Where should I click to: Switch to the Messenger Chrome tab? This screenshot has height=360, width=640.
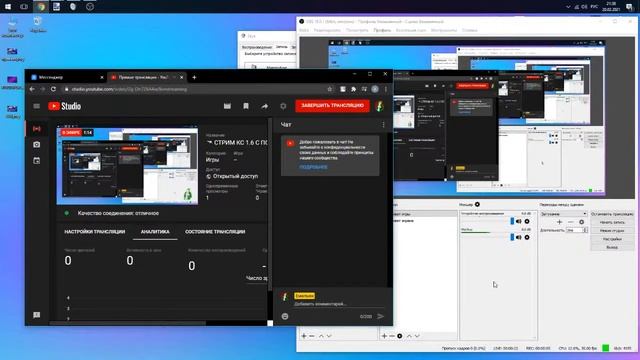66,77
